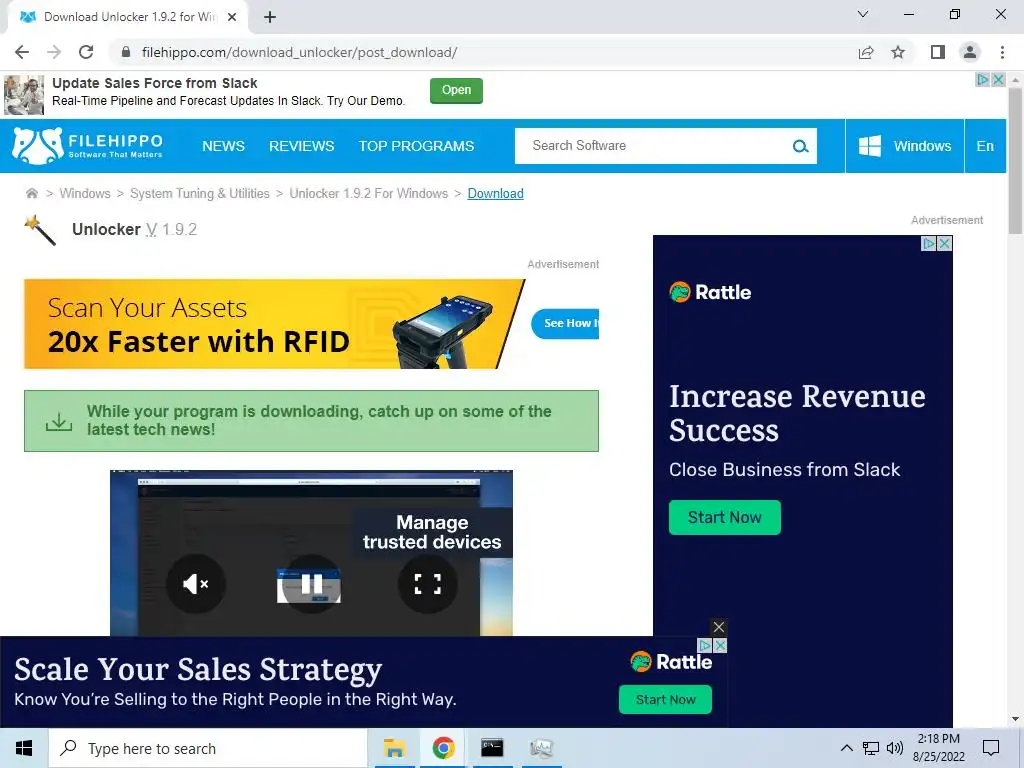The height and width of the screenshot is (768, 1024).
Task: Click Start Now in sidebar Rattle ad
Action: coord(724,517)
